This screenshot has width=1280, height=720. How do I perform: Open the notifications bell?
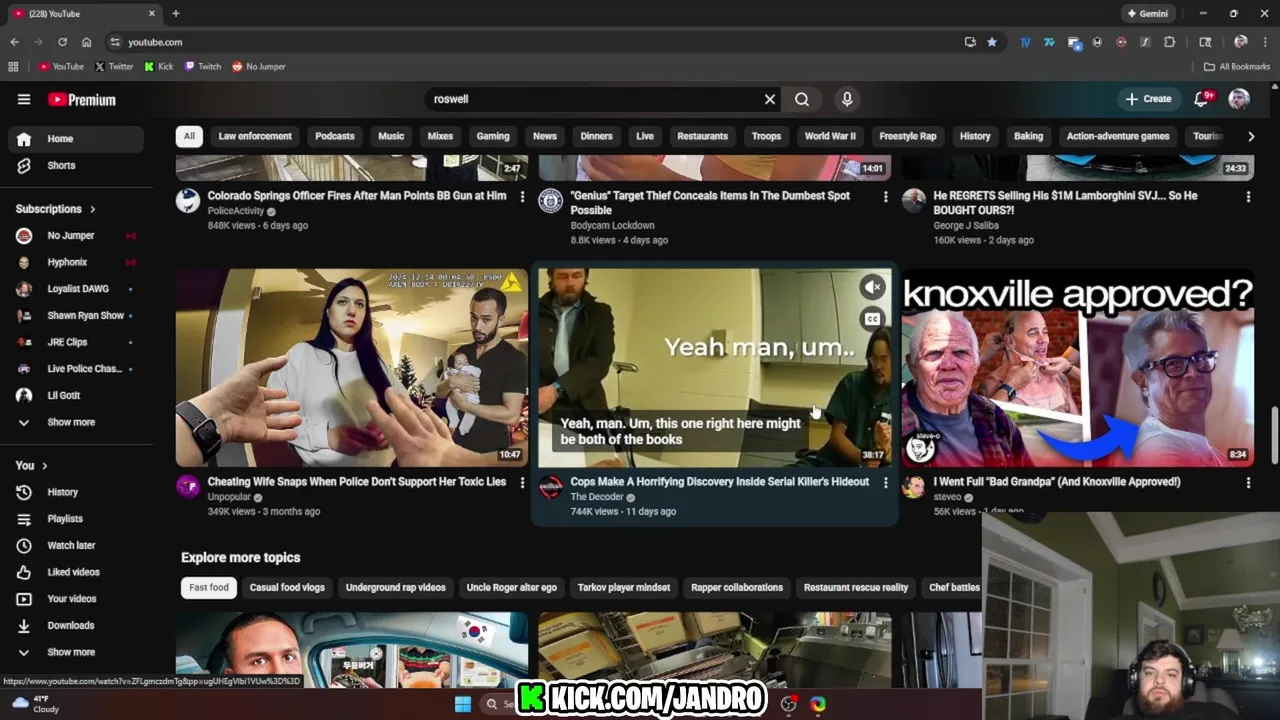(1203, 99)
